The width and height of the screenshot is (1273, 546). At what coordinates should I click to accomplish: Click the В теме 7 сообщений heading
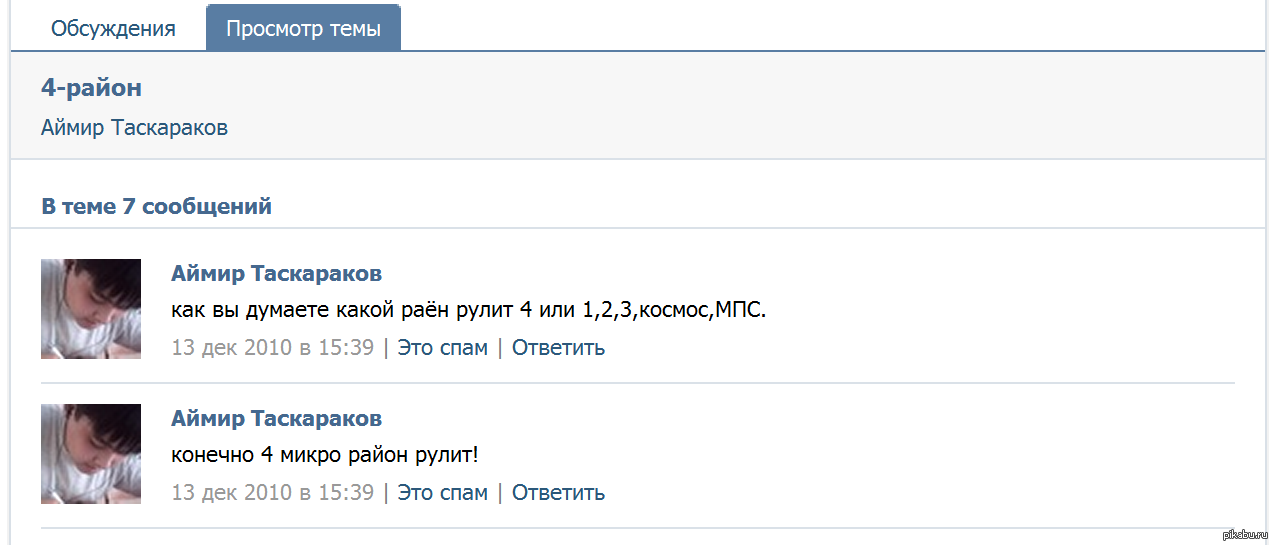(x=156, y=207)
